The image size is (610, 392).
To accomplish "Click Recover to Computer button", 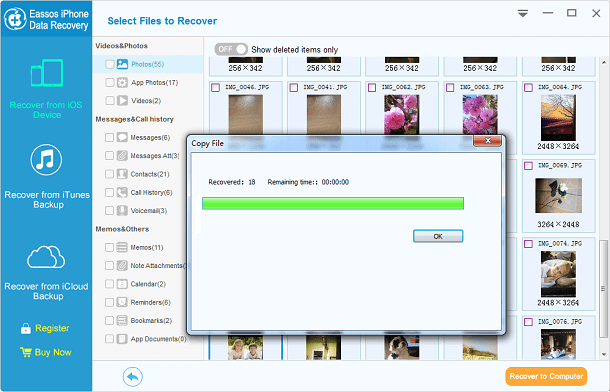I will tap(546, 376).
